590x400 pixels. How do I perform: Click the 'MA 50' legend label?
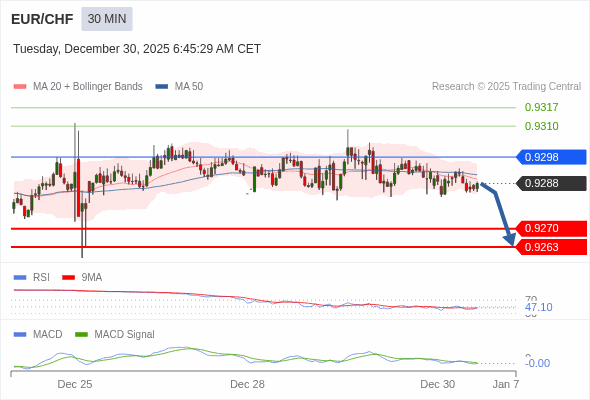pyautogui.click(x=189, y=87)
